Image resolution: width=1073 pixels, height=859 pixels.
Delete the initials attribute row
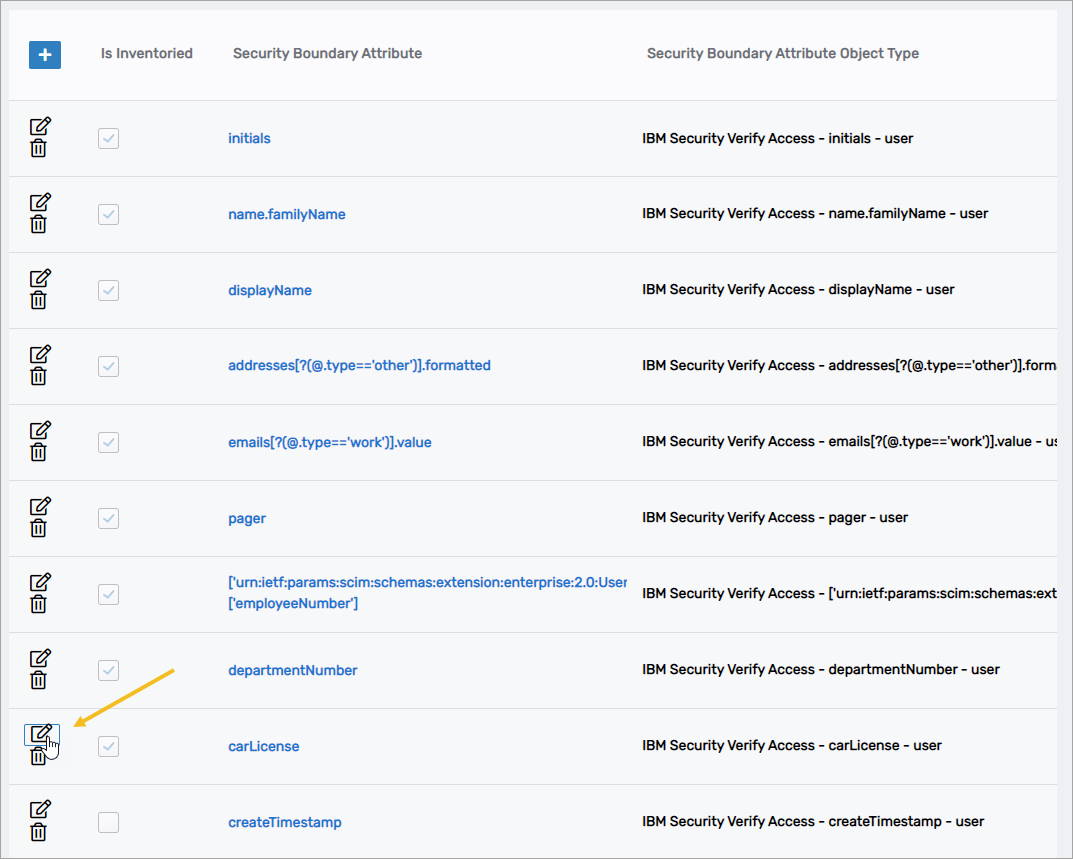[x=38, y=149]
